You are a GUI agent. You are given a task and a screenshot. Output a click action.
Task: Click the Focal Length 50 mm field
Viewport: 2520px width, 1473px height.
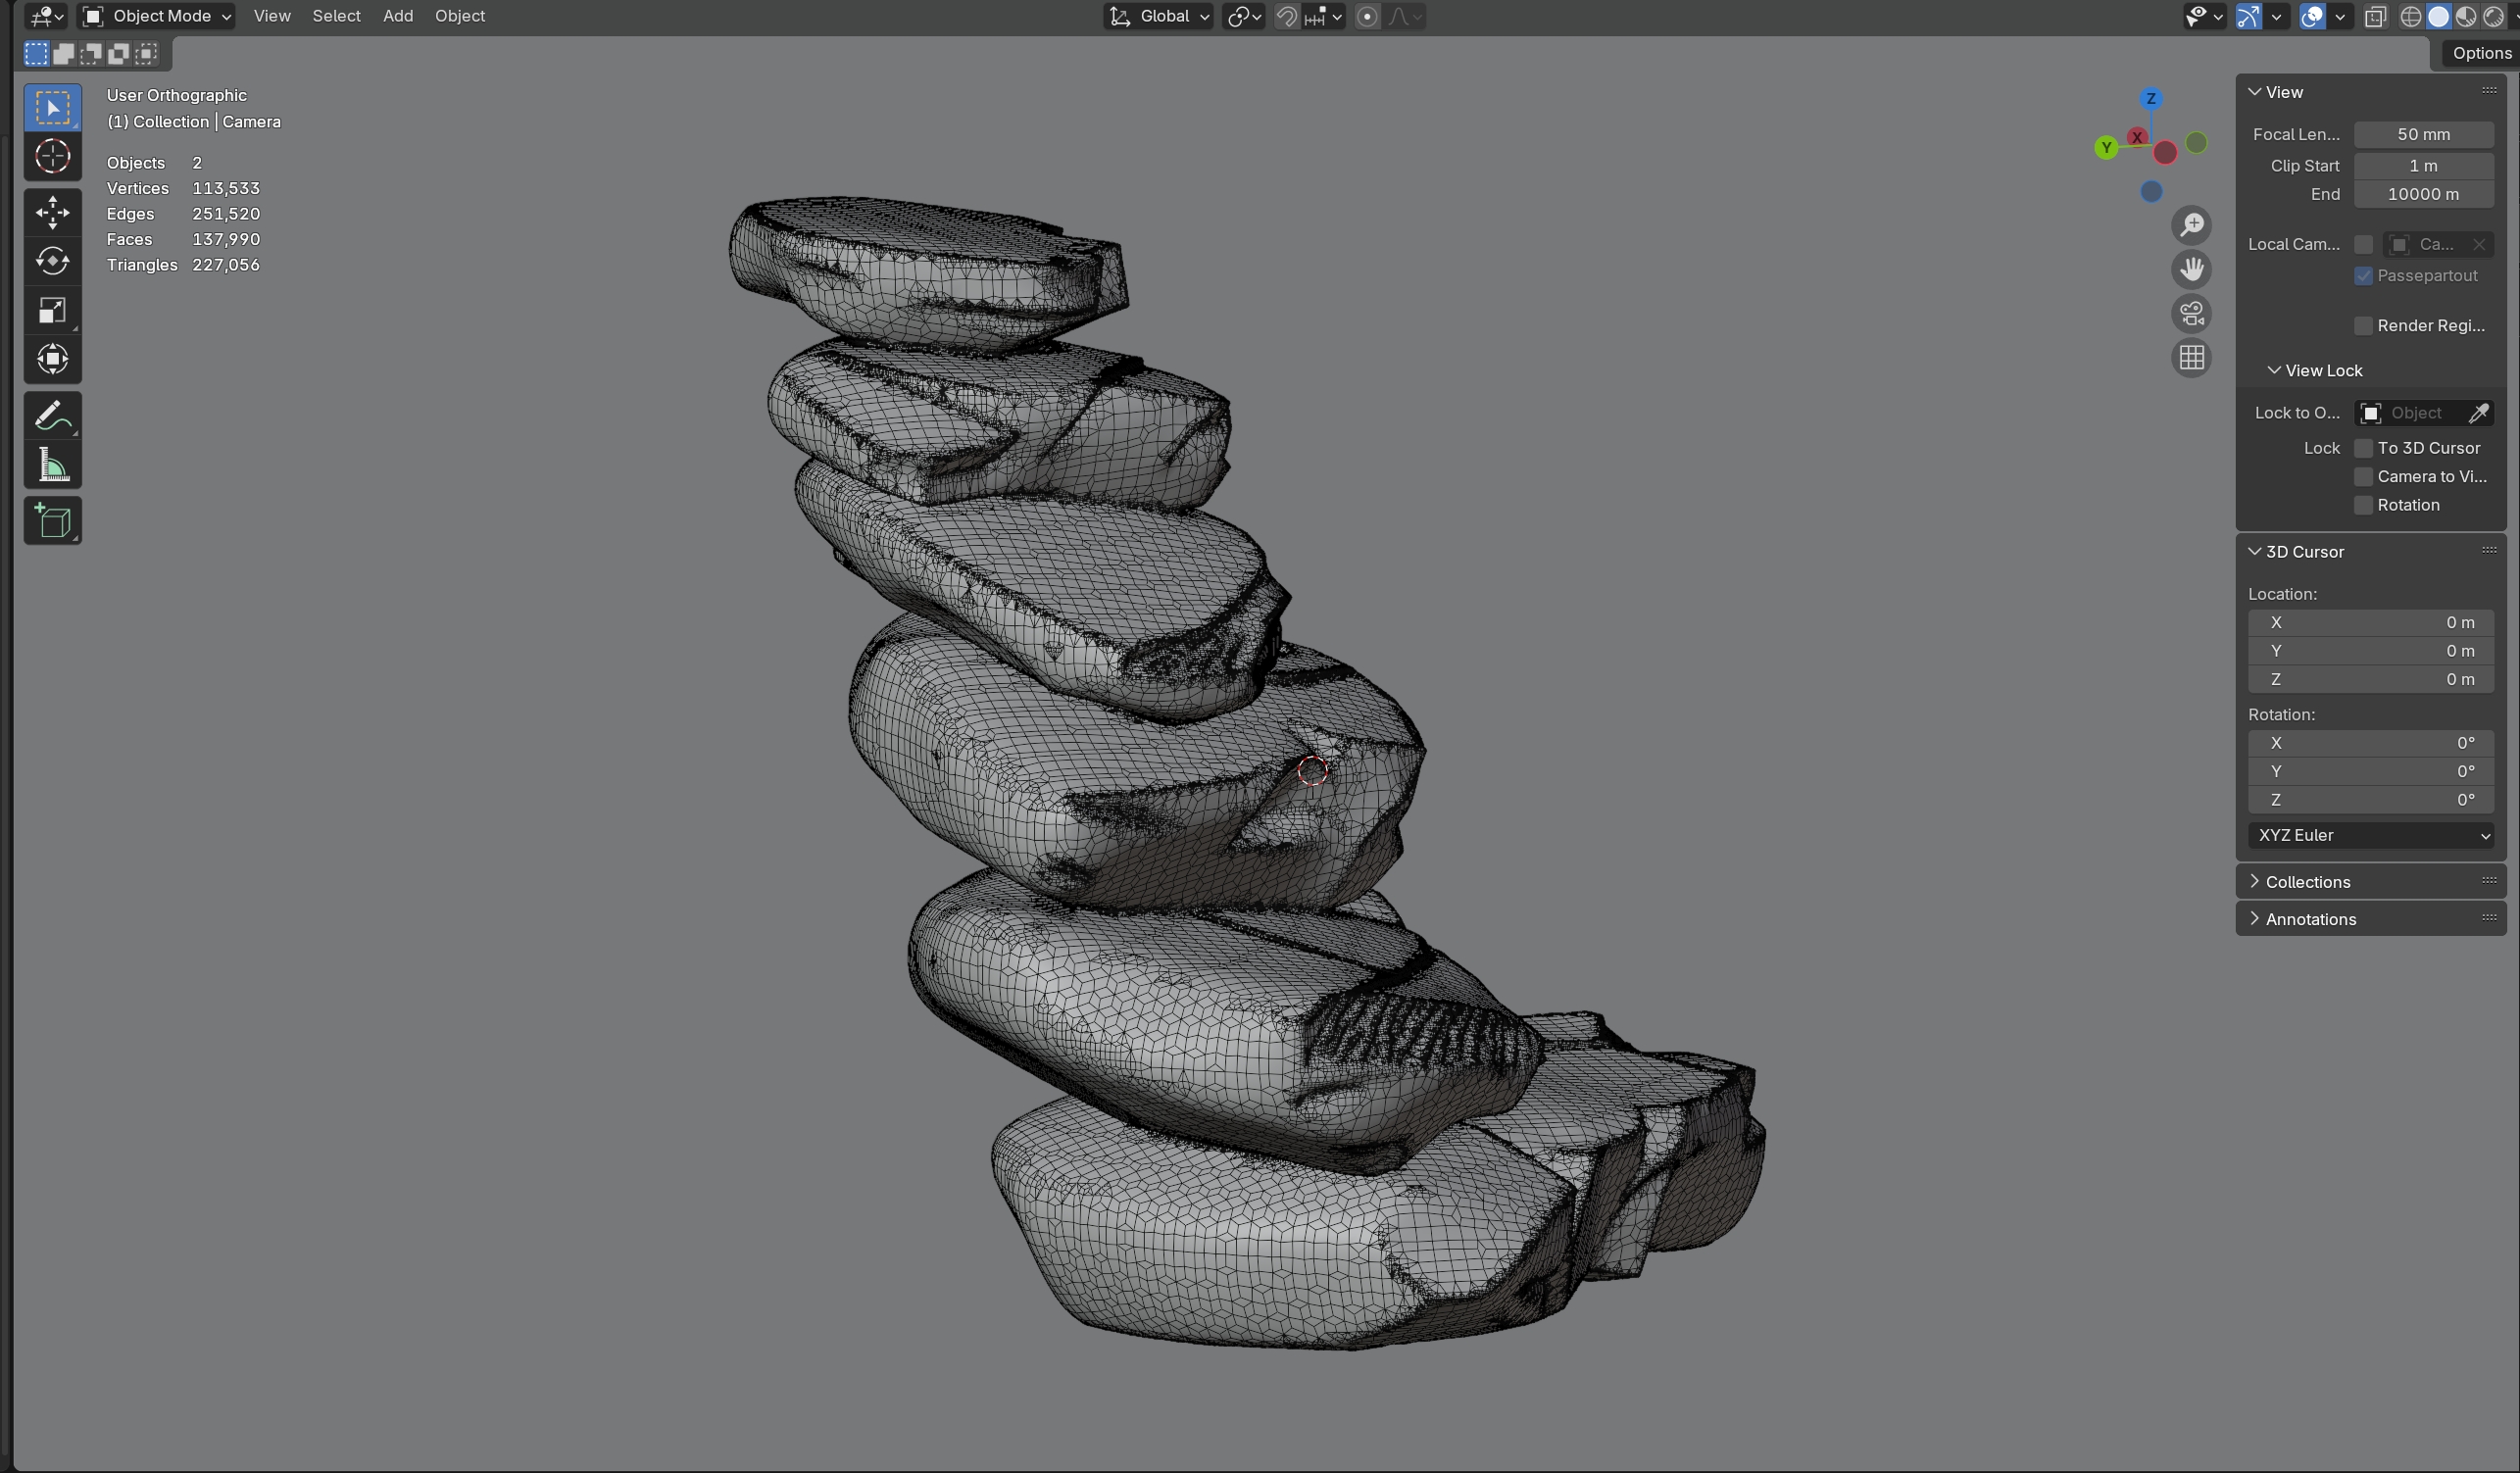coord(2422,134)
